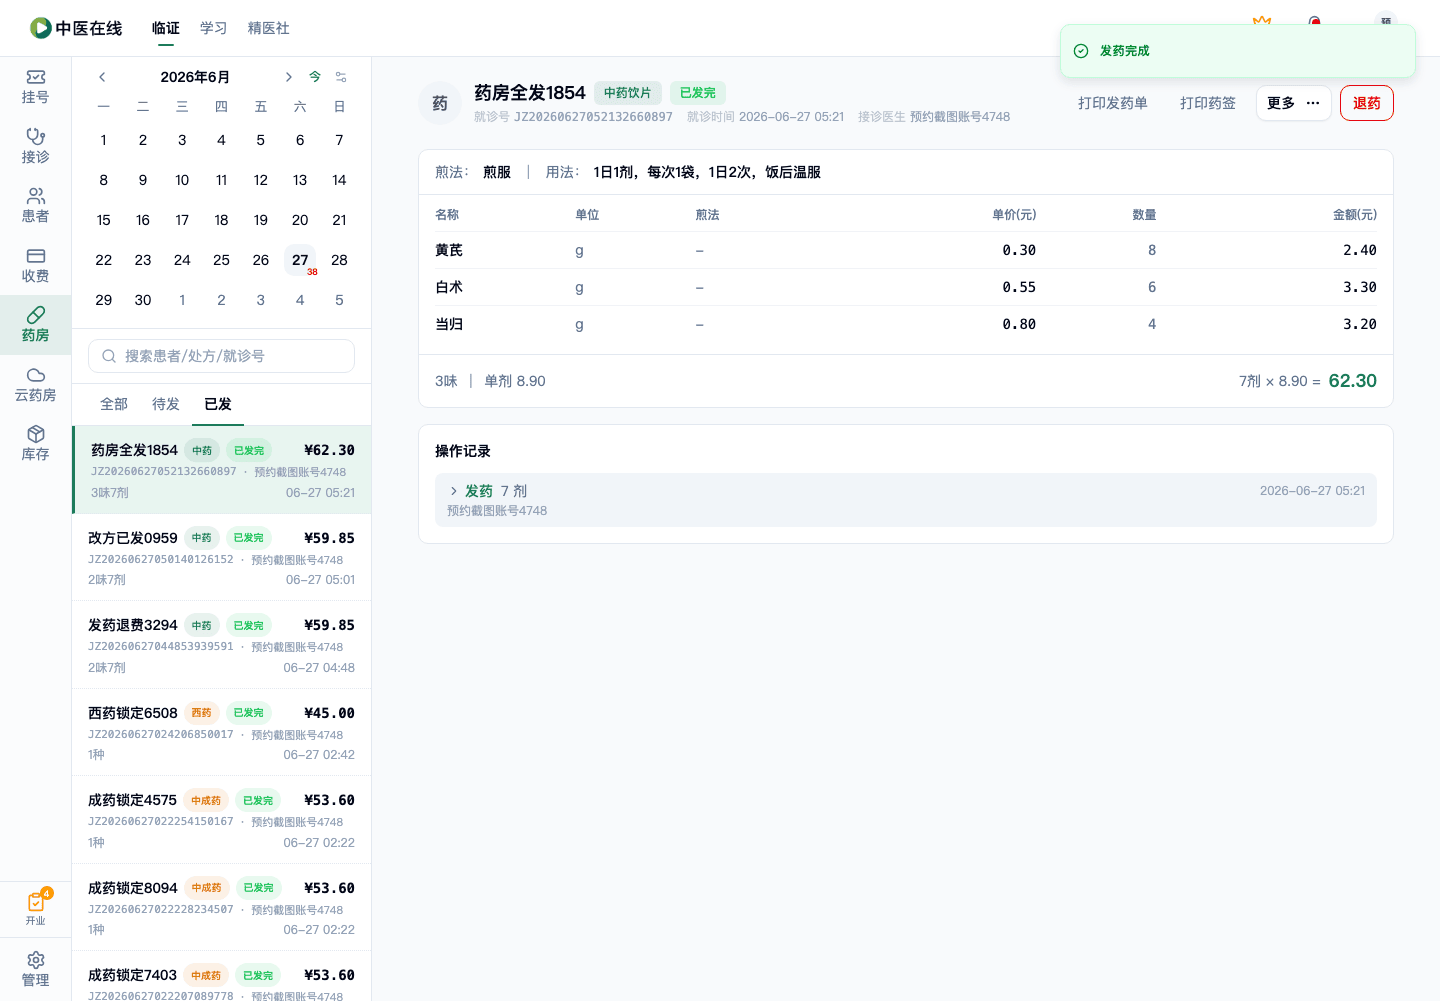Click the 2026年6月 month title
This screenshot has height=1001, width=1440.
[x=195, y=77]
